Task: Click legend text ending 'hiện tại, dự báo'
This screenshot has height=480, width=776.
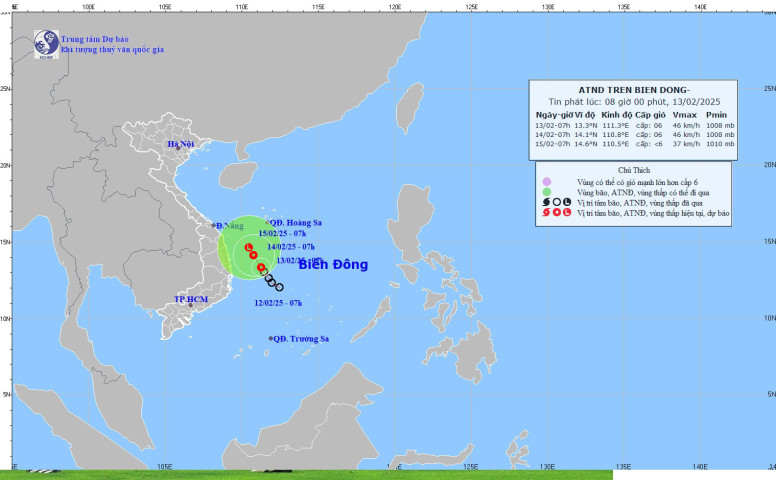Action: pos(653,213)
